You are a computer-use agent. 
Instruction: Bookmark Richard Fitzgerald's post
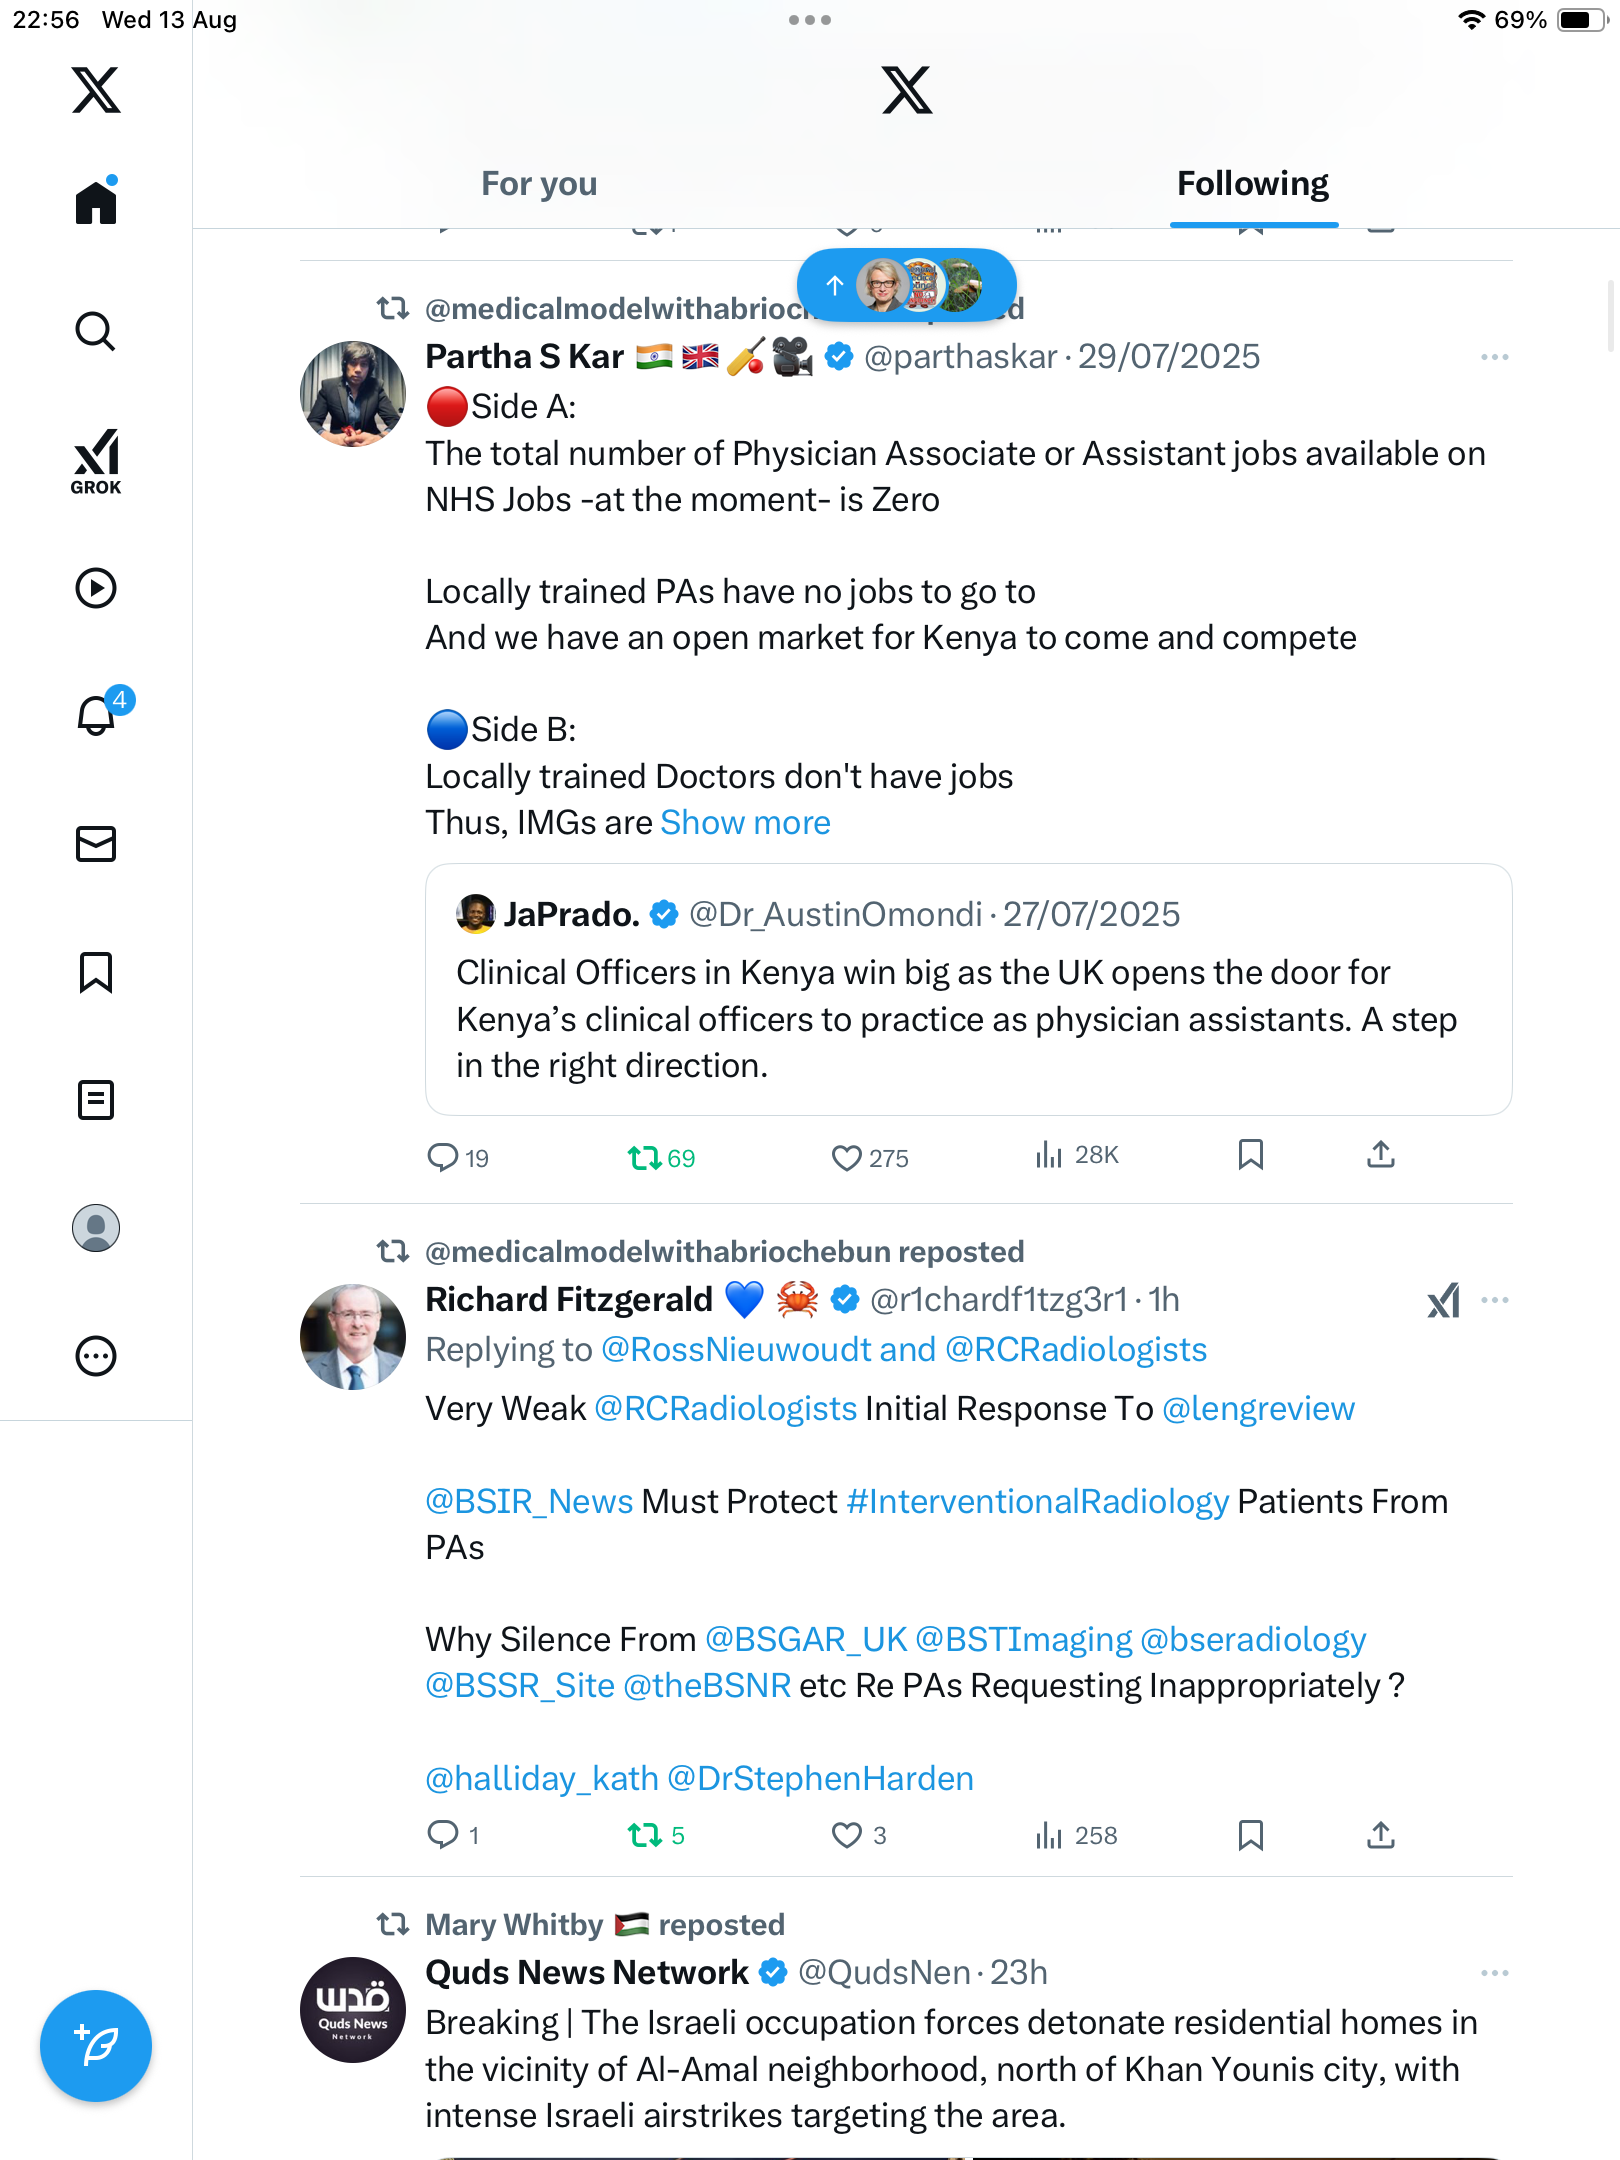1250,1835
